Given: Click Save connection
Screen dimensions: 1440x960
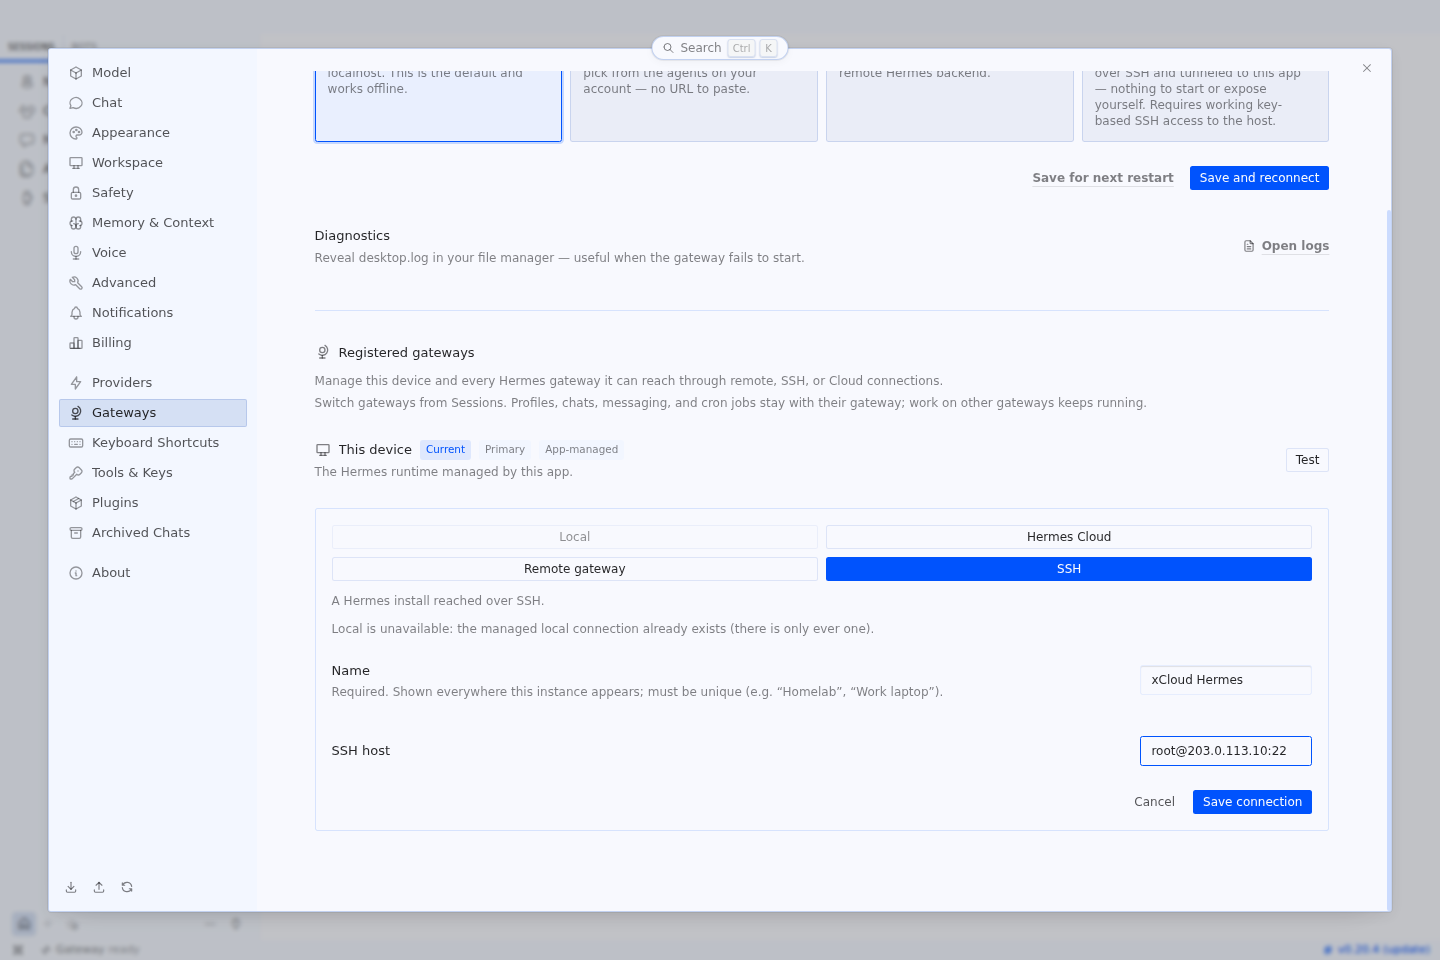Looking at the screenshot, I should 1252,802.
